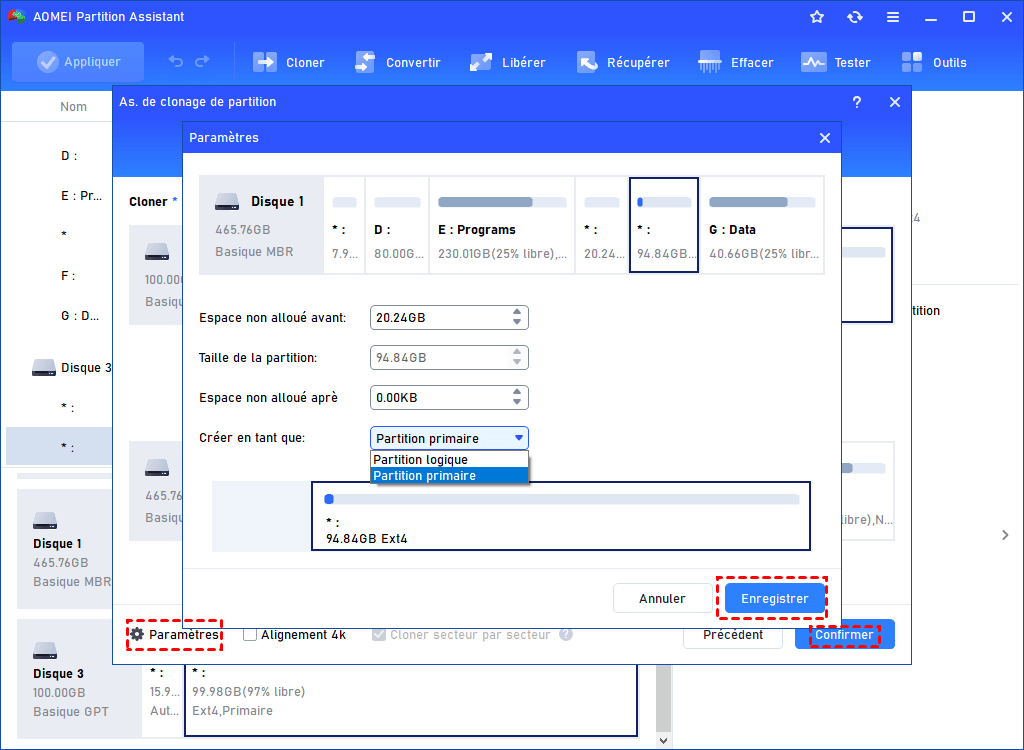Open the Cloner tool
The image size is (1024, 750).
tap(289, 62)
